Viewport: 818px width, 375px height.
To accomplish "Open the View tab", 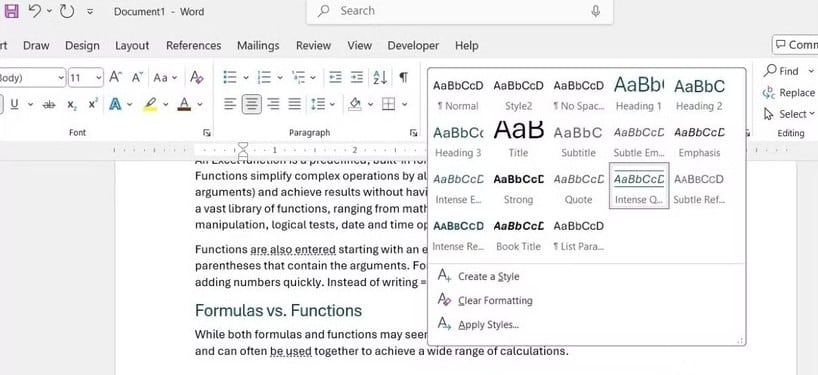I will pyautogui.click(x=359, y=46).
